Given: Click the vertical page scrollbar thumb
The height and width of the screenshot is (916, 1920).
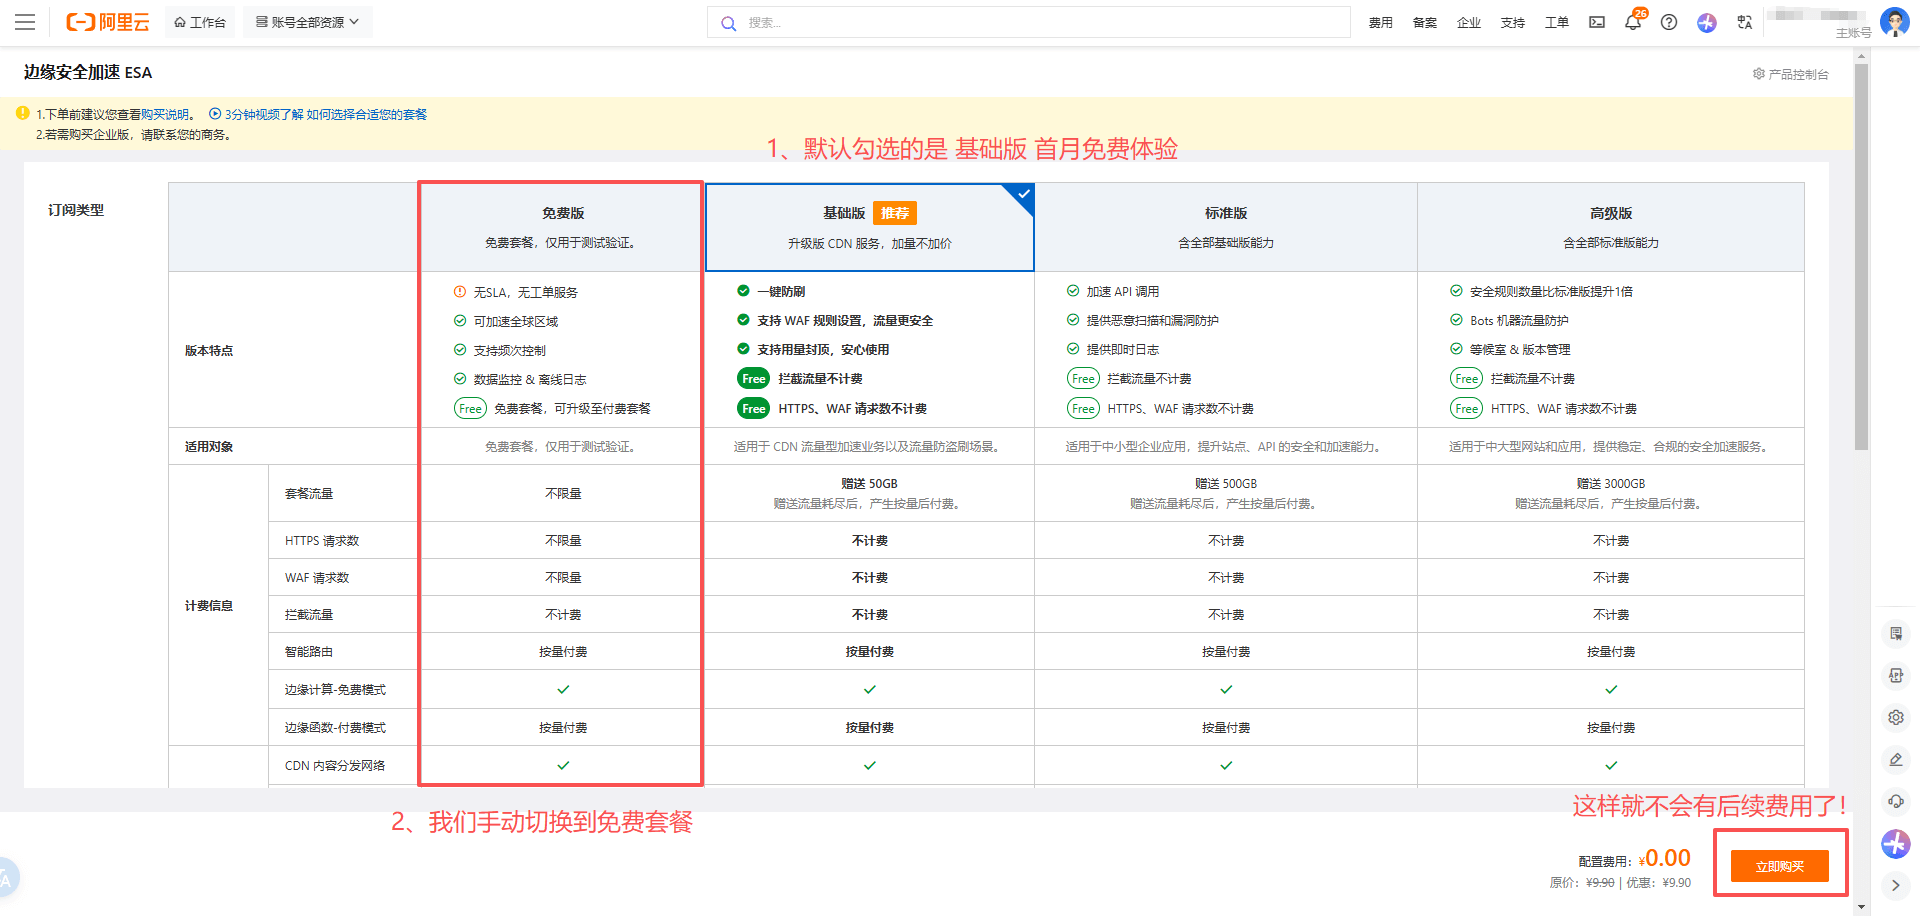Looking at the screenshot, I should point(1860,260).
